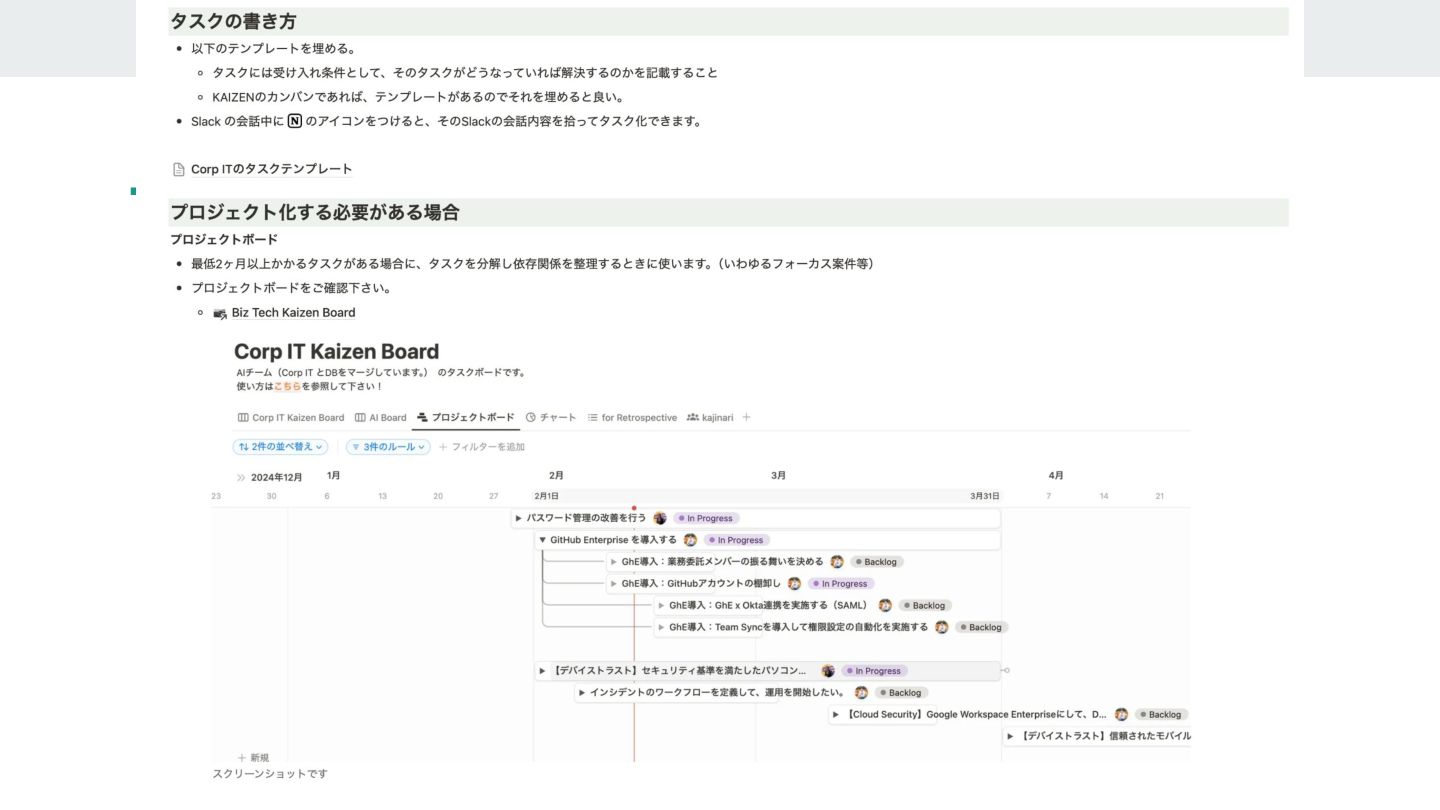
Task: Click the Backlog badge on 業務委託メンバー task
Action: point(877,562)
